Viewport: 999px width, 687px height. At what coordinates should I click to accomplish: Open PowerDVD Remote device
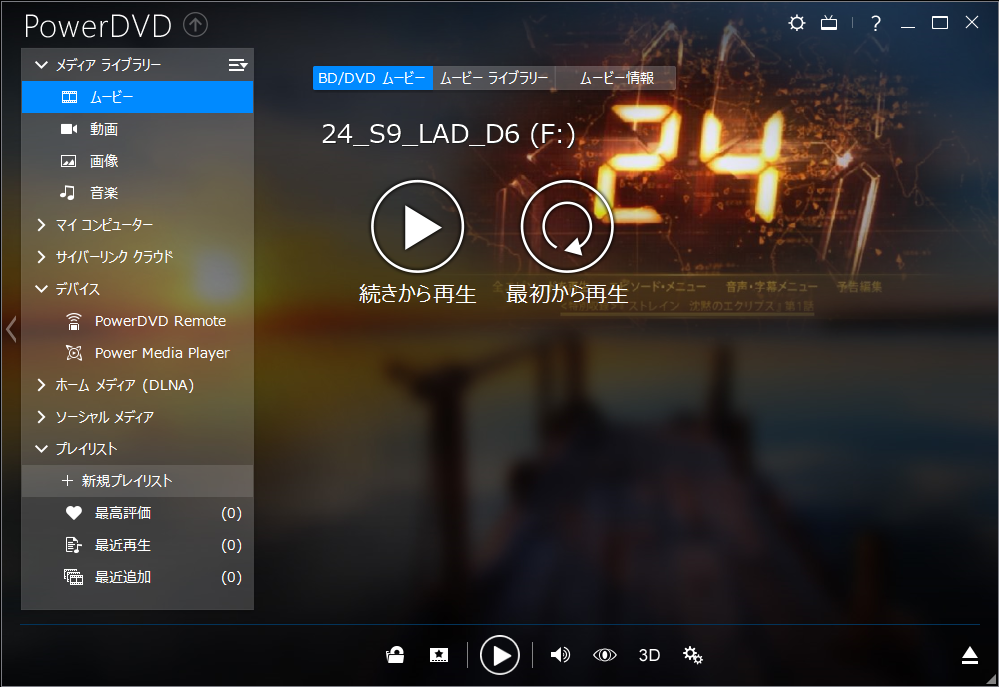(138, 321)
